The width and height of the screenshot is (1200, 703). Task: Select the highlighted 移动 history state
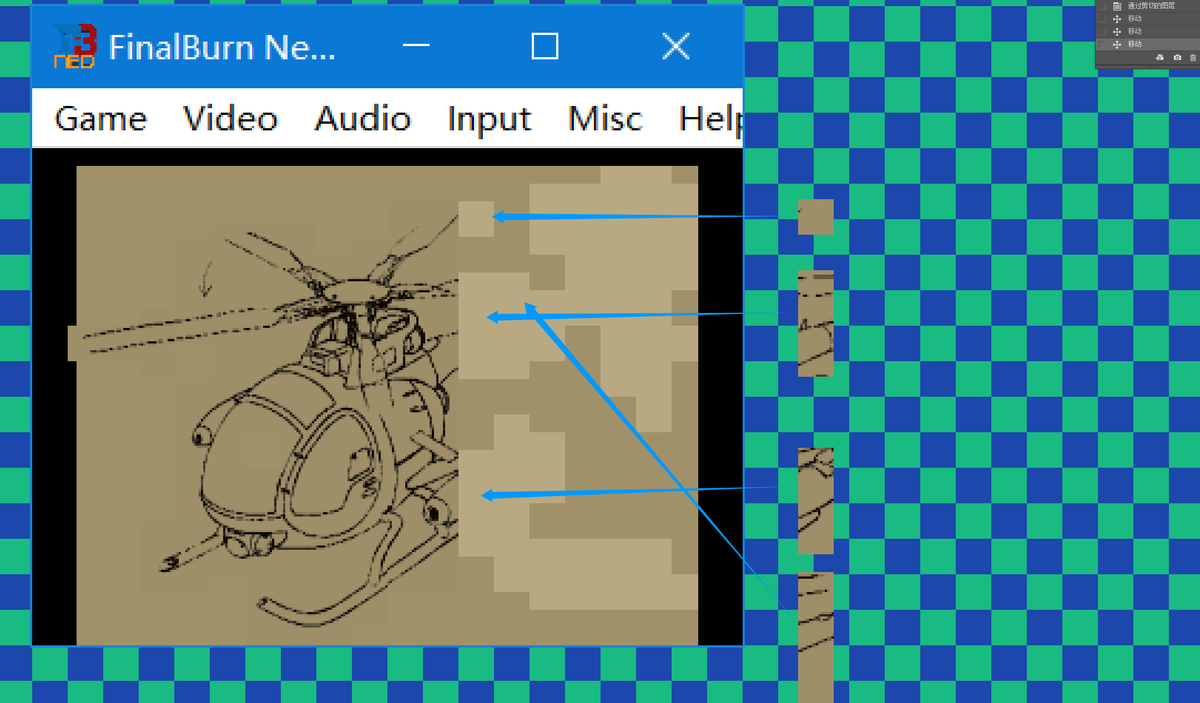[1148, 44]
